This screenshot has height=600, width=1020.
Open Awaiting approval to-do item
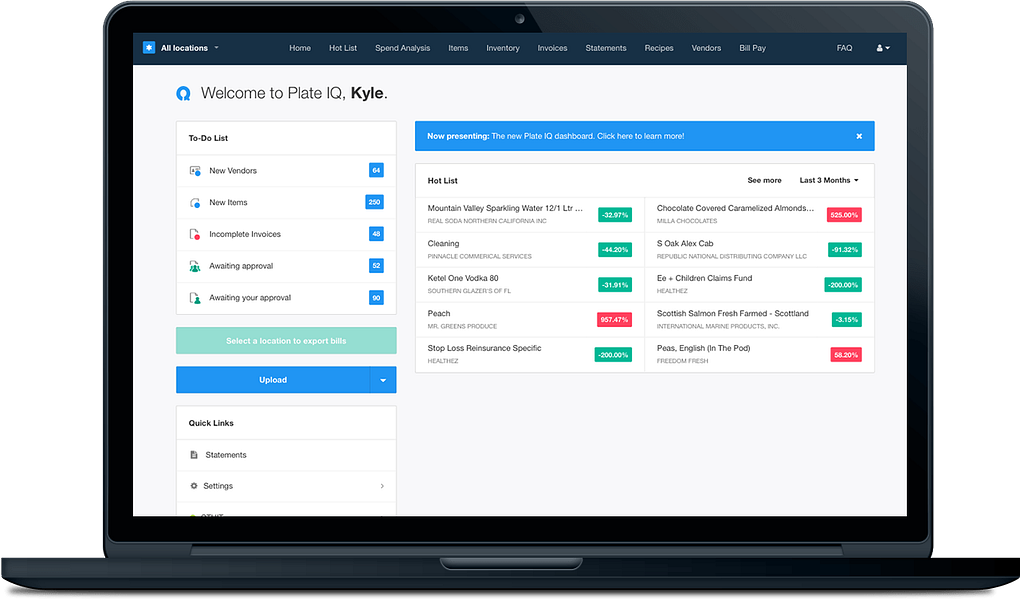(x=286, y=266)
